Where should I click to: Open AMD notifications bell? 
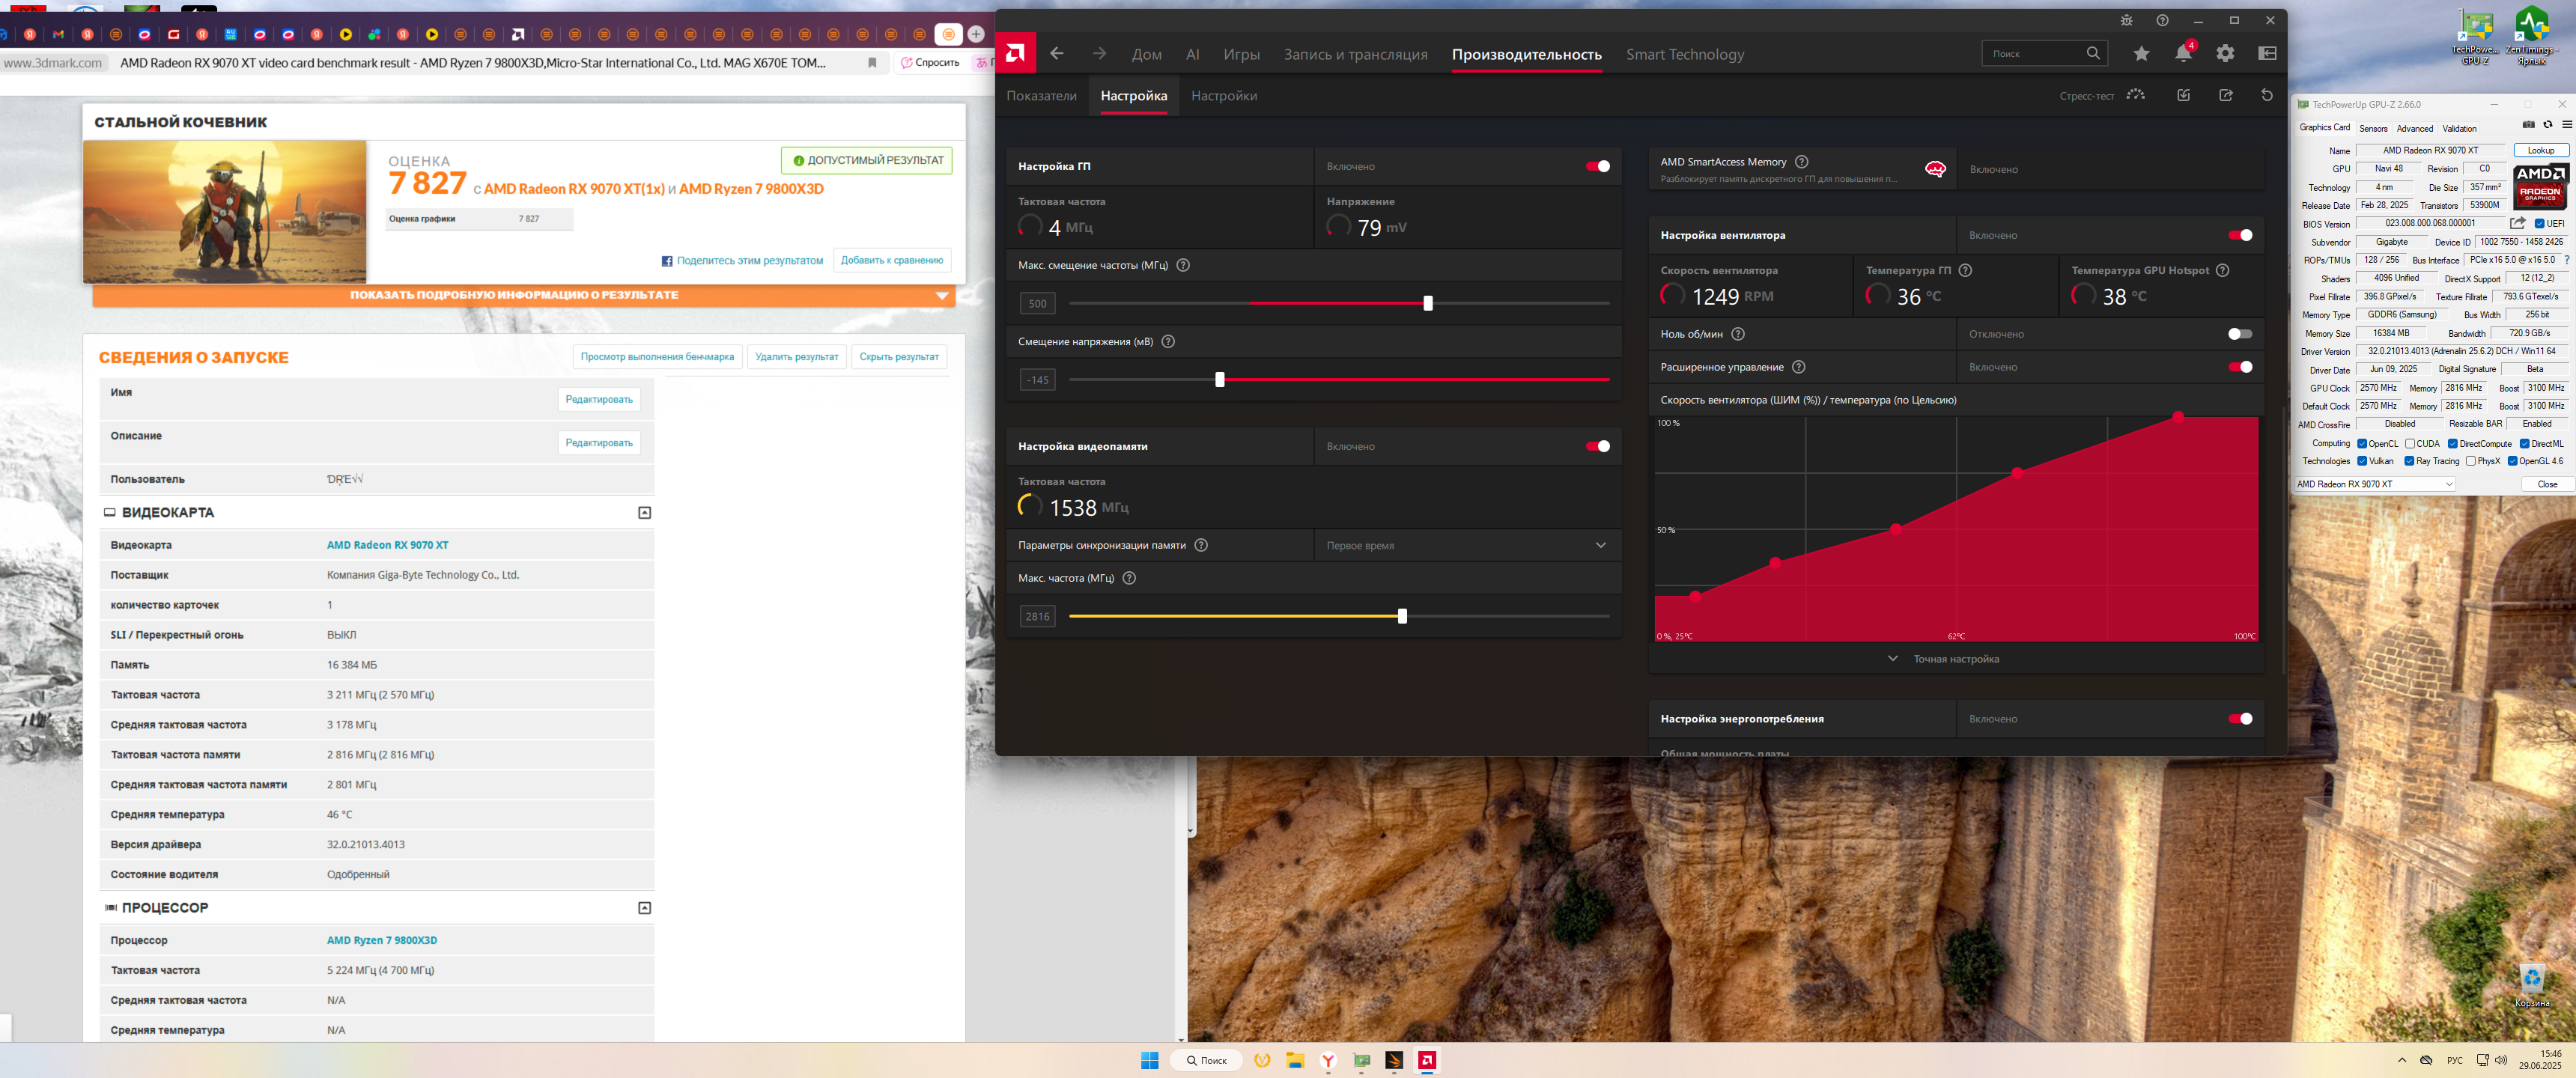click(2182, 54)
